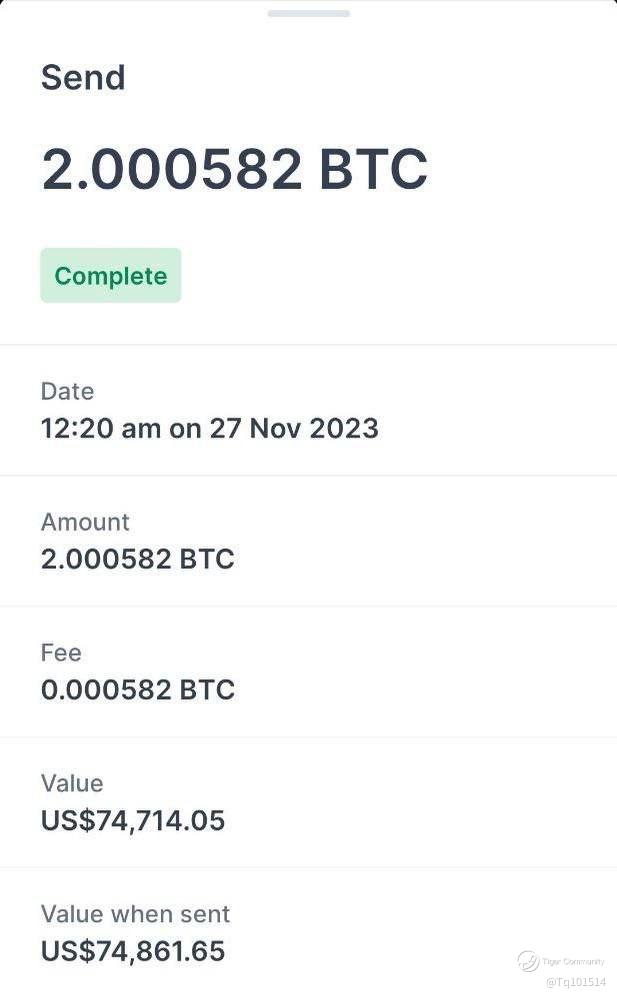Select the US$74,861.65 value

133,952
